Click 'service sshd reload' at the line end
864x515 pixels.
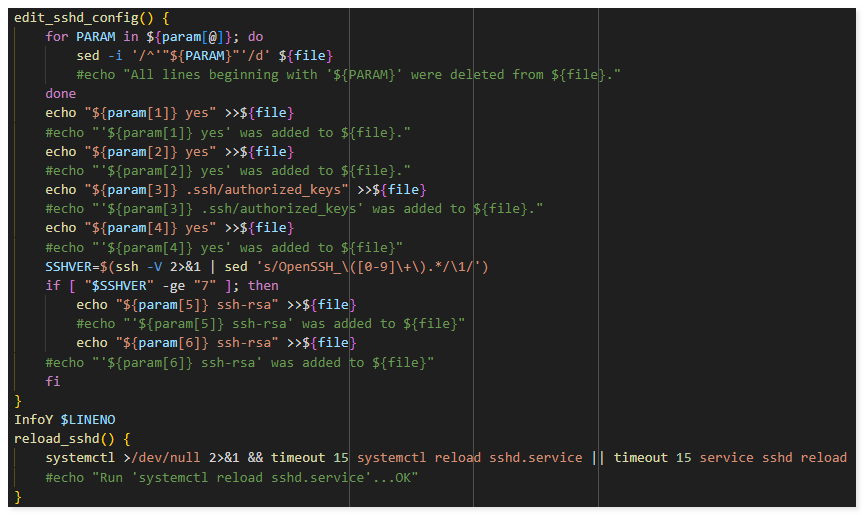tap(772, 458)
